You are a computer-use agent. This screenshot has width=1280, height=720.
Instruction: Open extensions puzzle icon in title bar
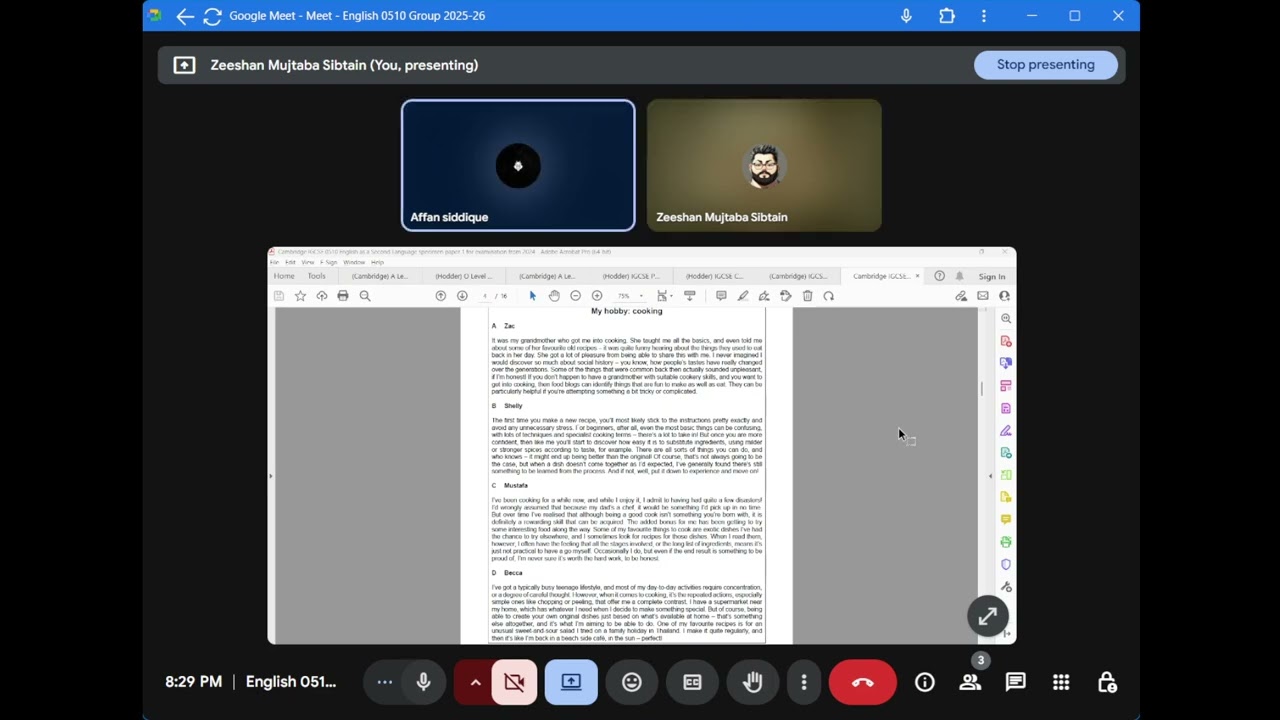point(947,16)
